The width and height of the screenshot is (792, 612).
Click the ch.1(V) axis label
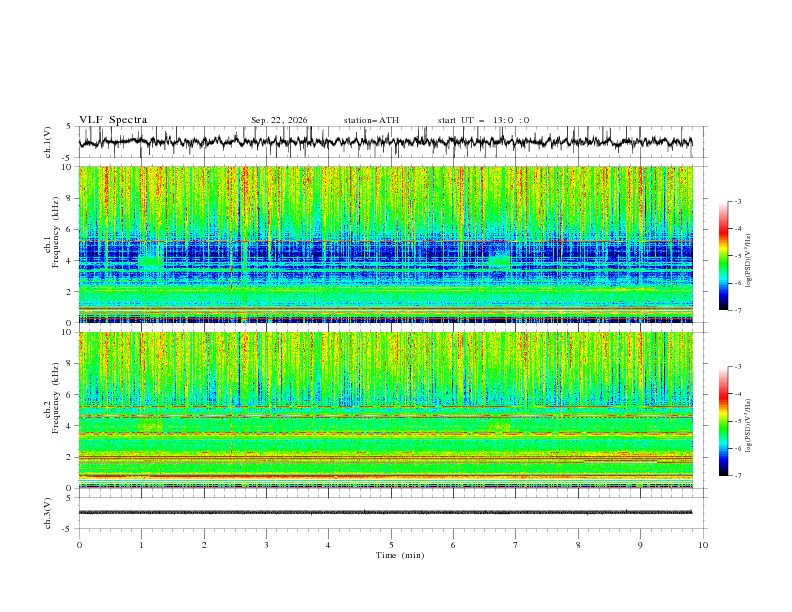pos(48,142)
